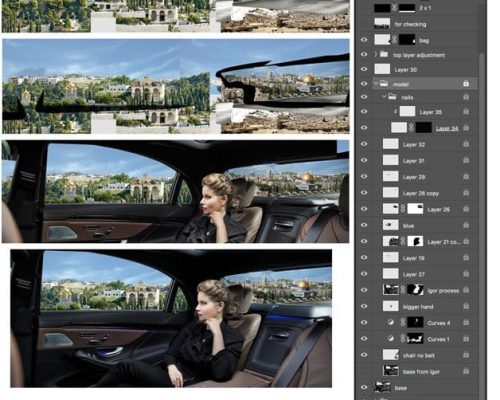Click the lock icon on the model group
This screenshot has height=400, width=500.
pyautogui.click(x=466, y=84)
